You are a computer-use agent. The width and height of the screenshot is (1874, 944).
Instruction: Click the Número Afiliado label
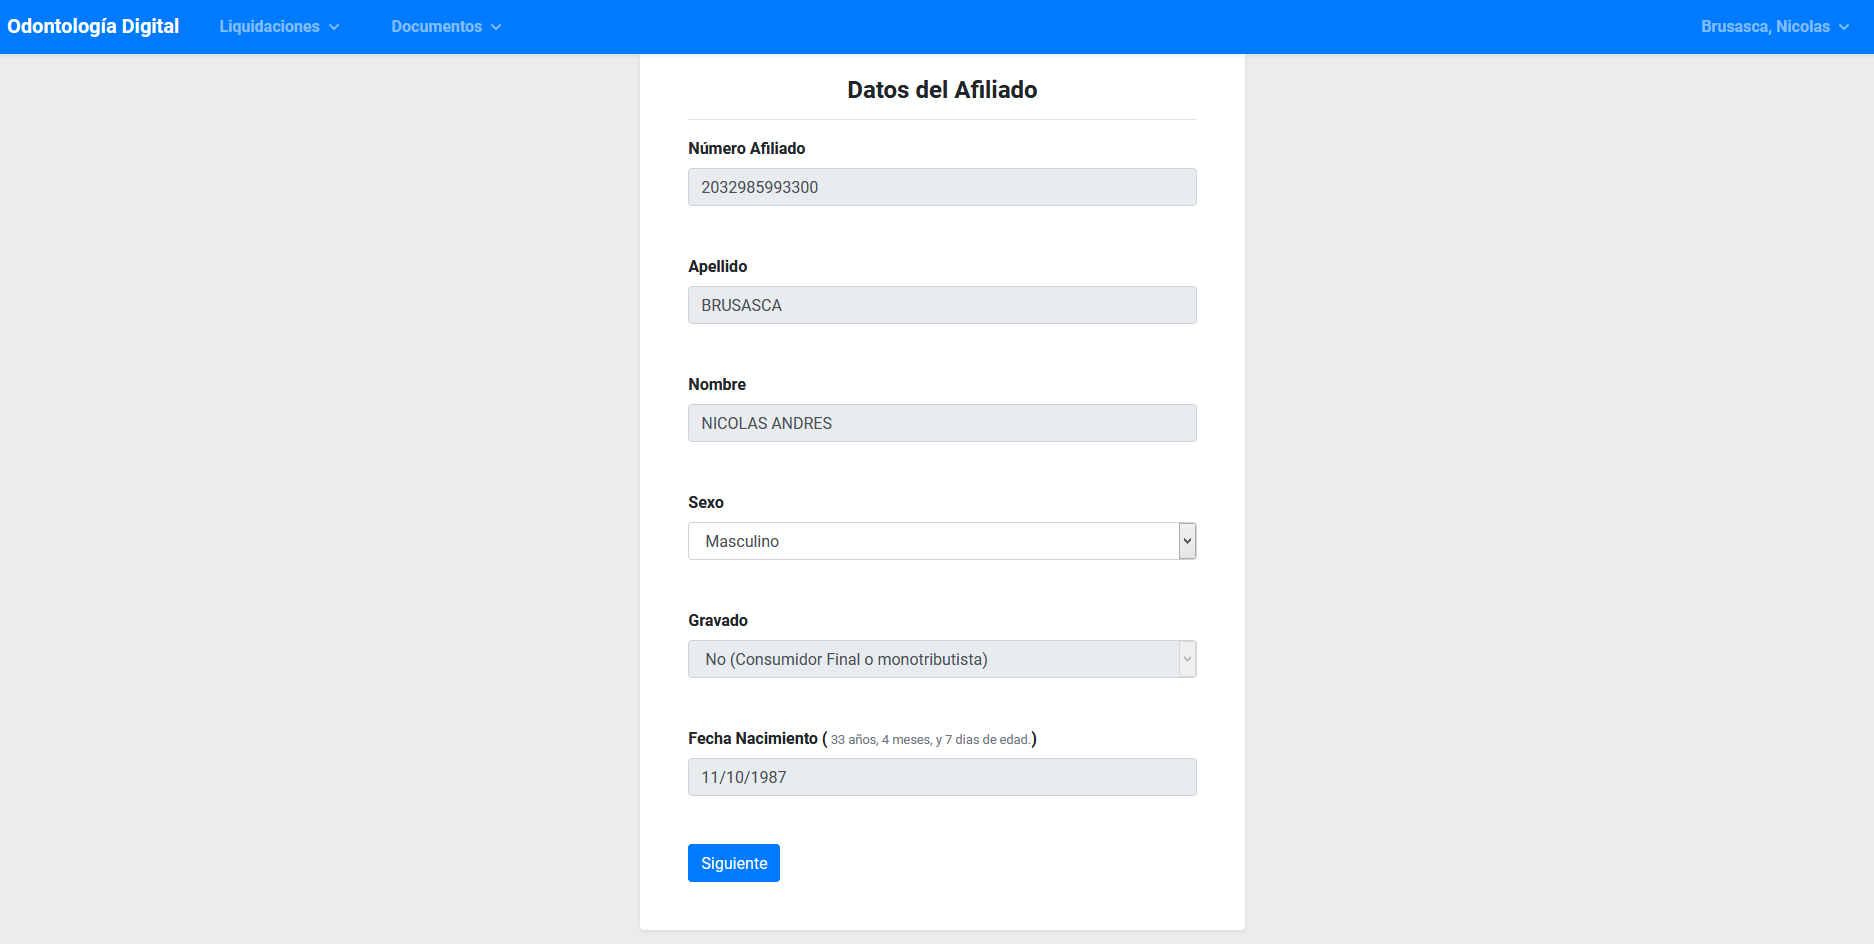tap(746, 148)
